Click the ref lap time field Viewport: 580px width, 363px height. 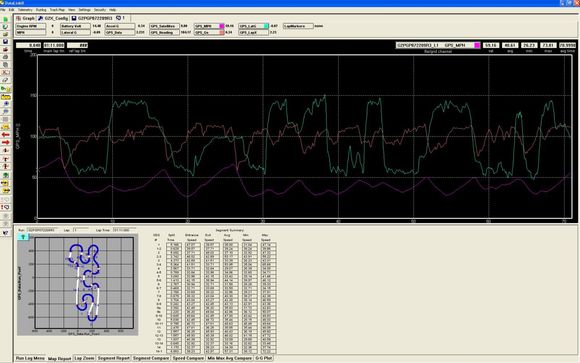(77, 45)
